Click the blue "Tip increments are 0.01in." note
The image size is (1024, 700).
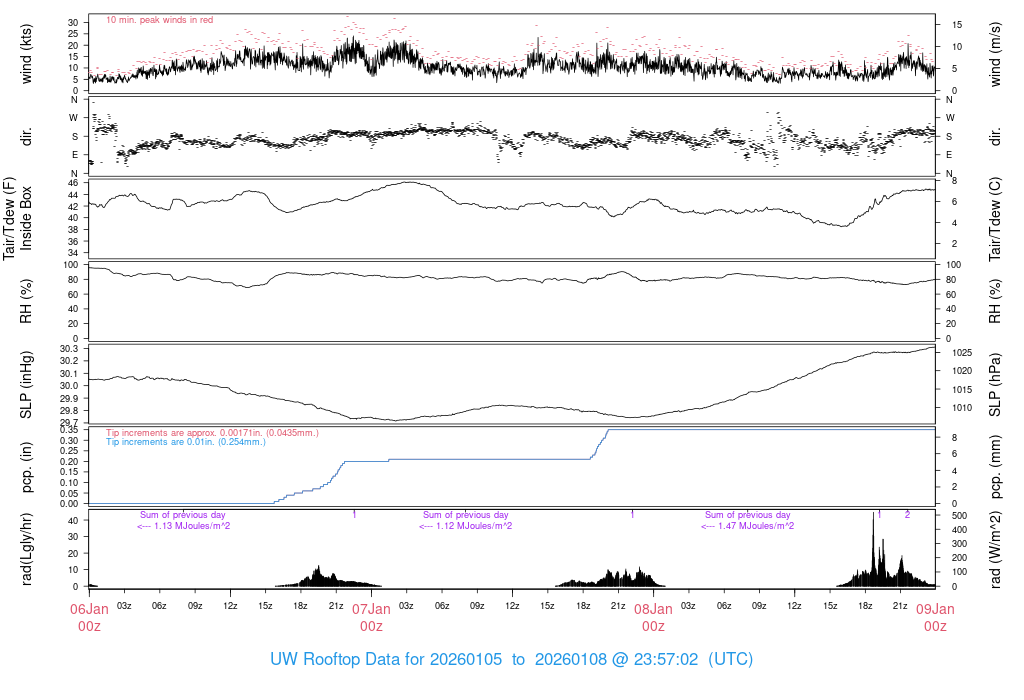pos(186,442)
